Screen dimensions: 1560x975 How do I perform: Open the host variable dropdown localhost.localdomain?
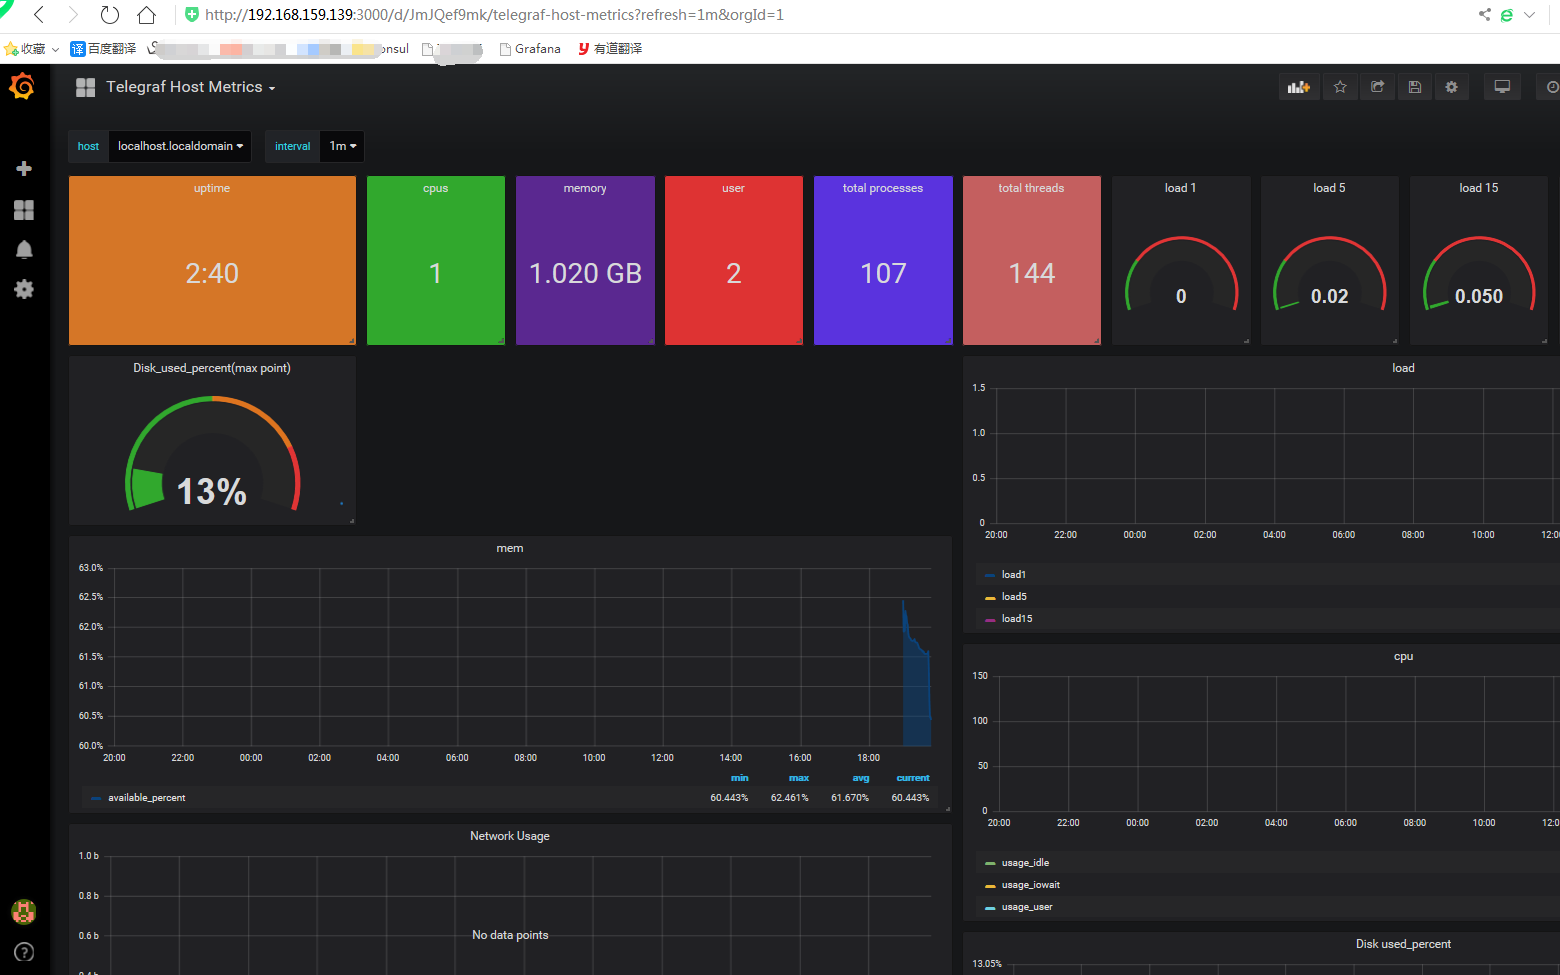click(180, 146)
